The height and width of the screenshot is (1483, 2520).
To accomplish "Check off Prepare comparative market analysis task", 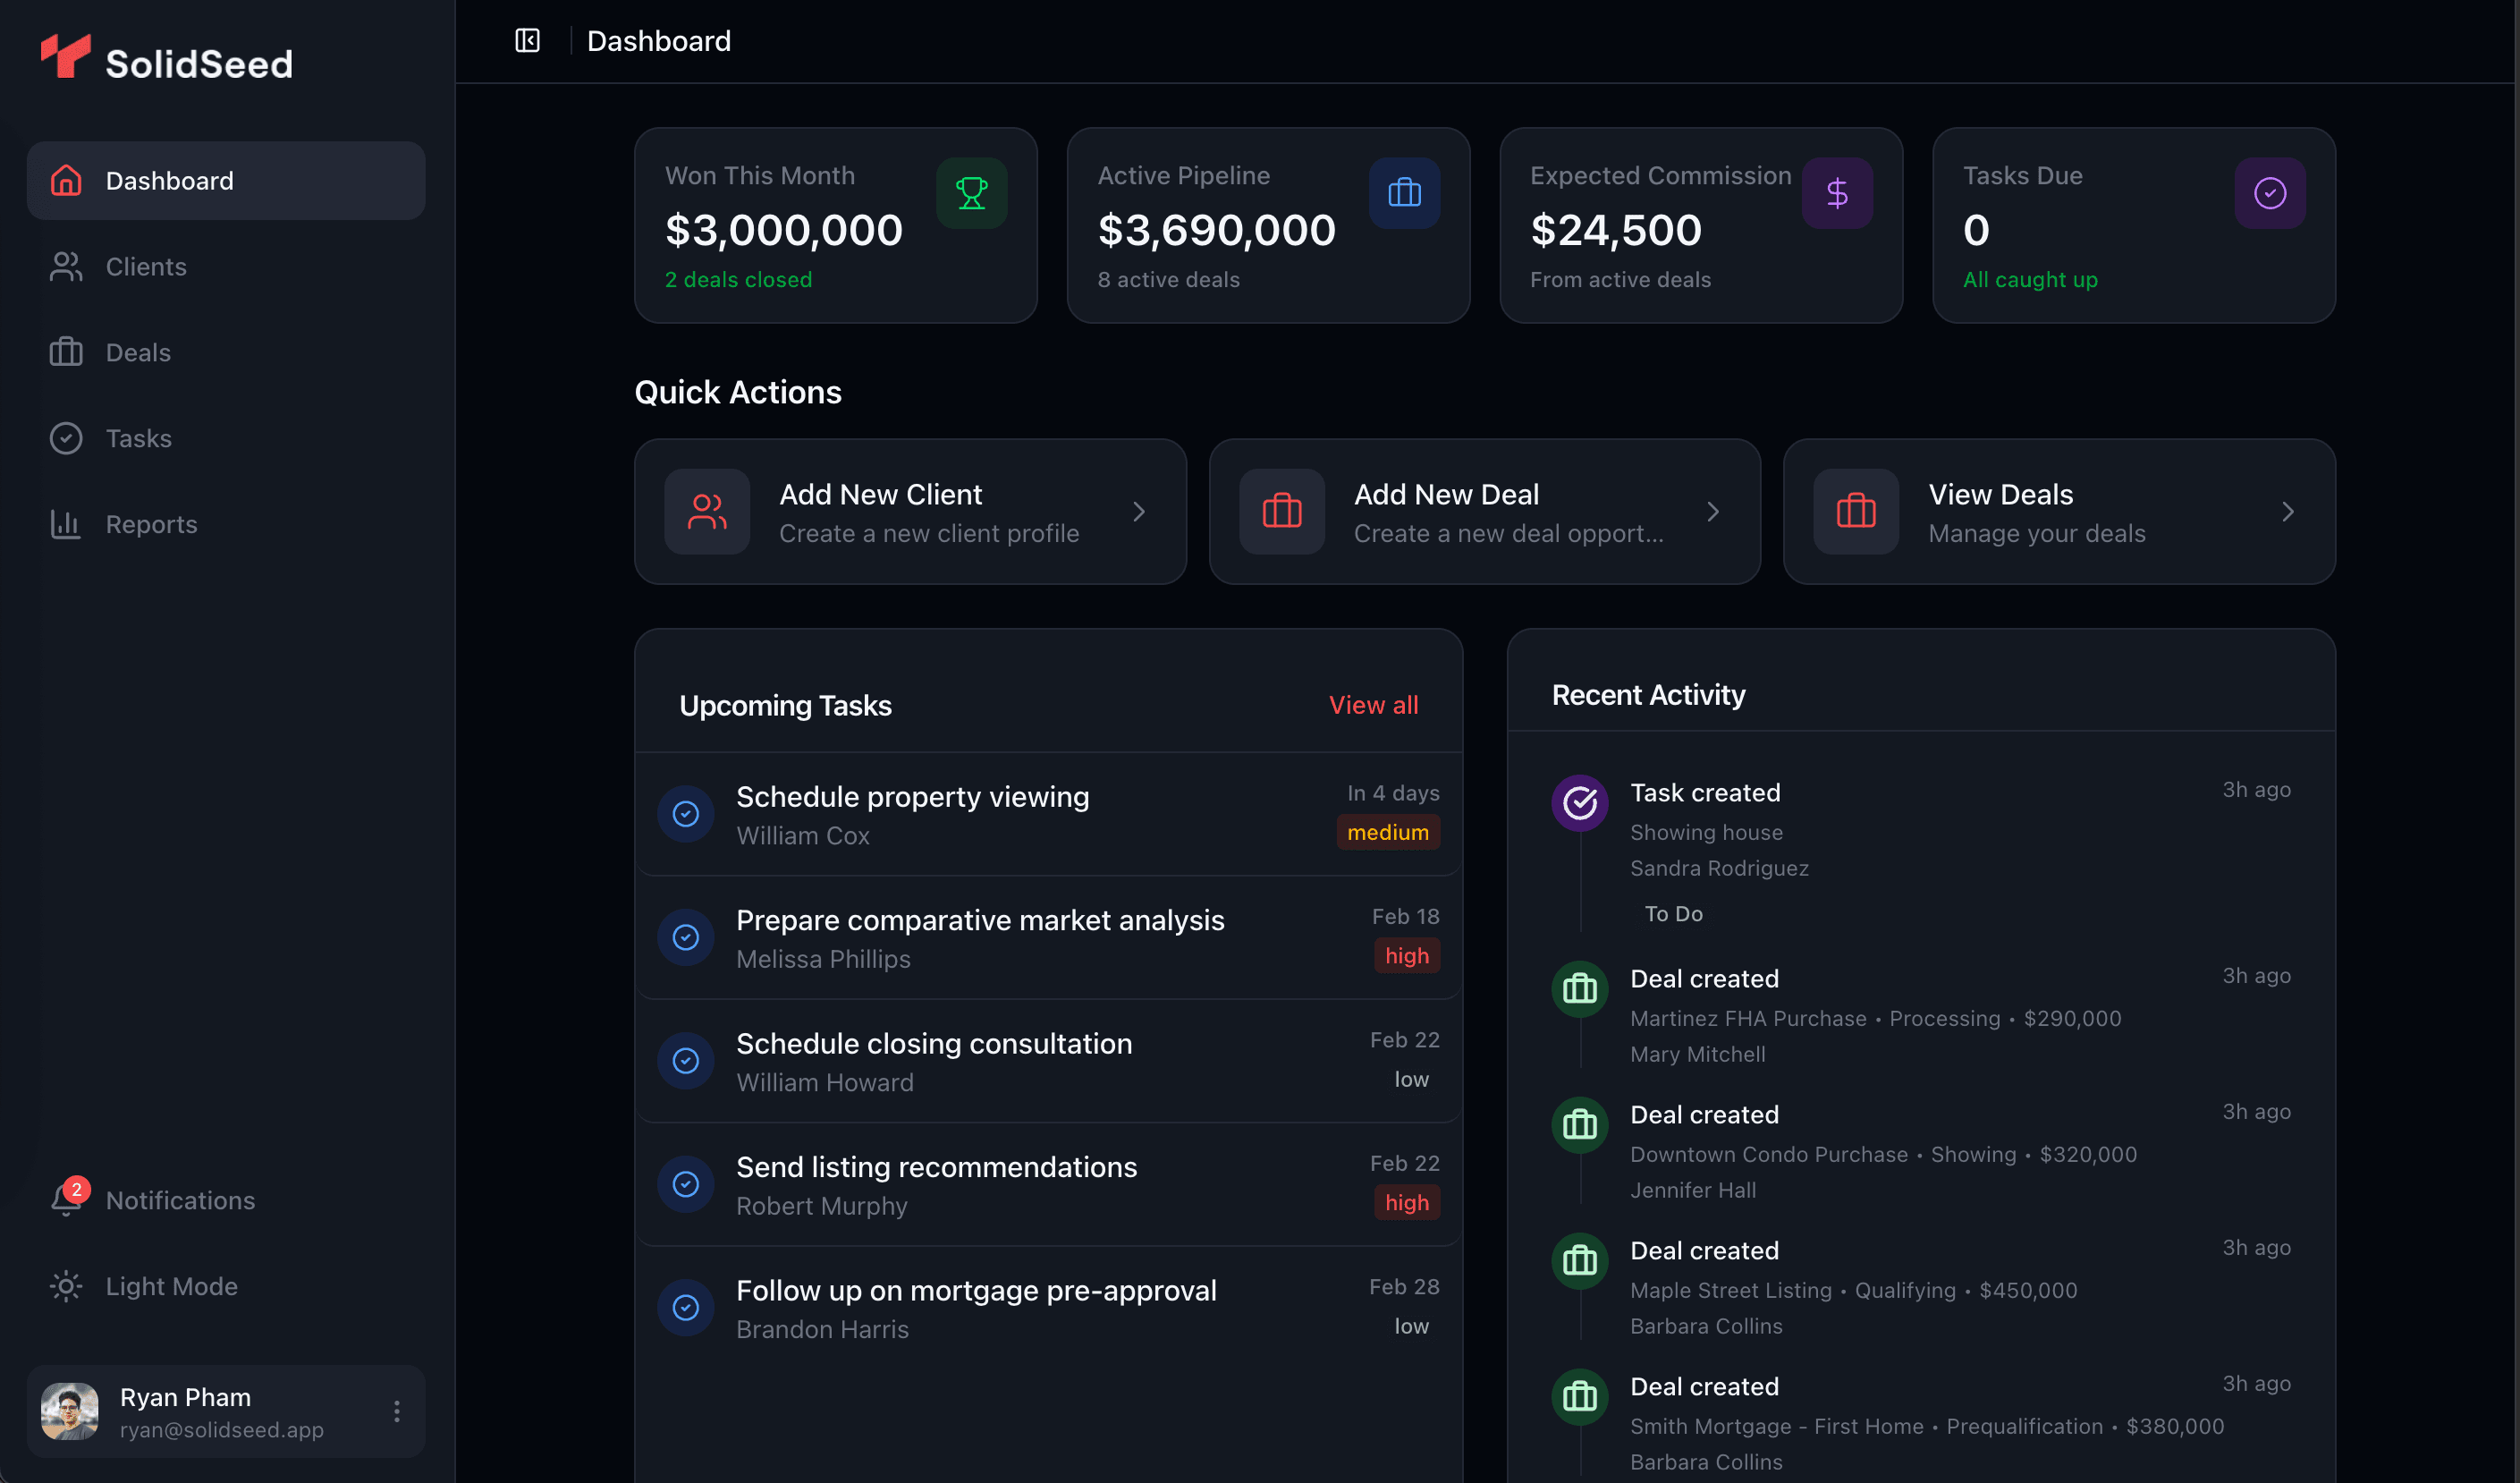I will 685,937.
